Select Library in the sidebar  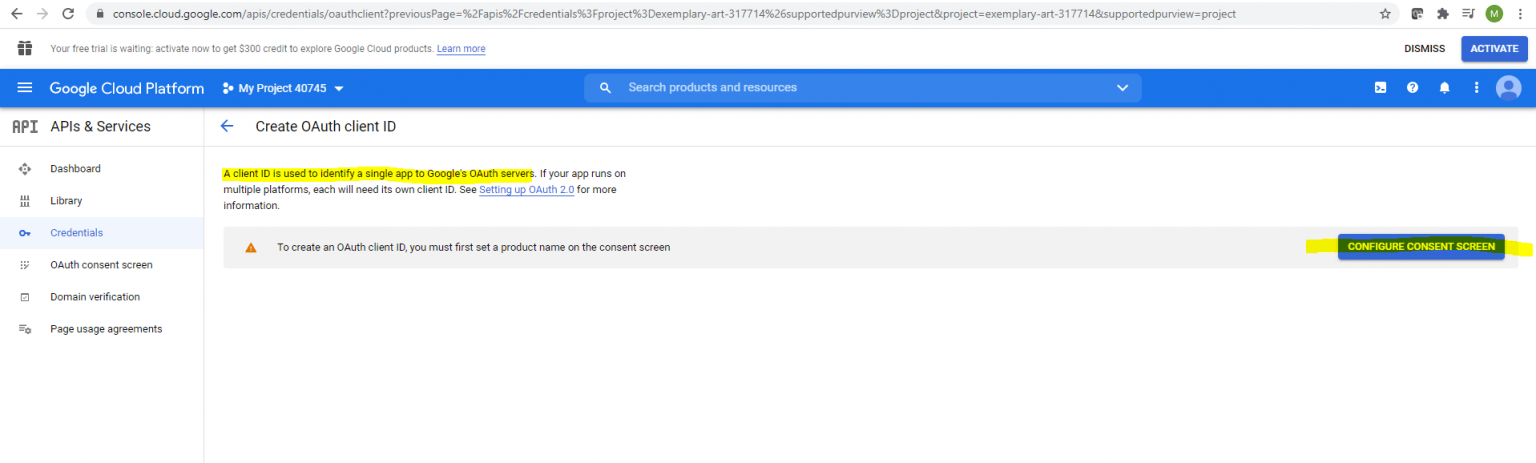pos(66,201)
